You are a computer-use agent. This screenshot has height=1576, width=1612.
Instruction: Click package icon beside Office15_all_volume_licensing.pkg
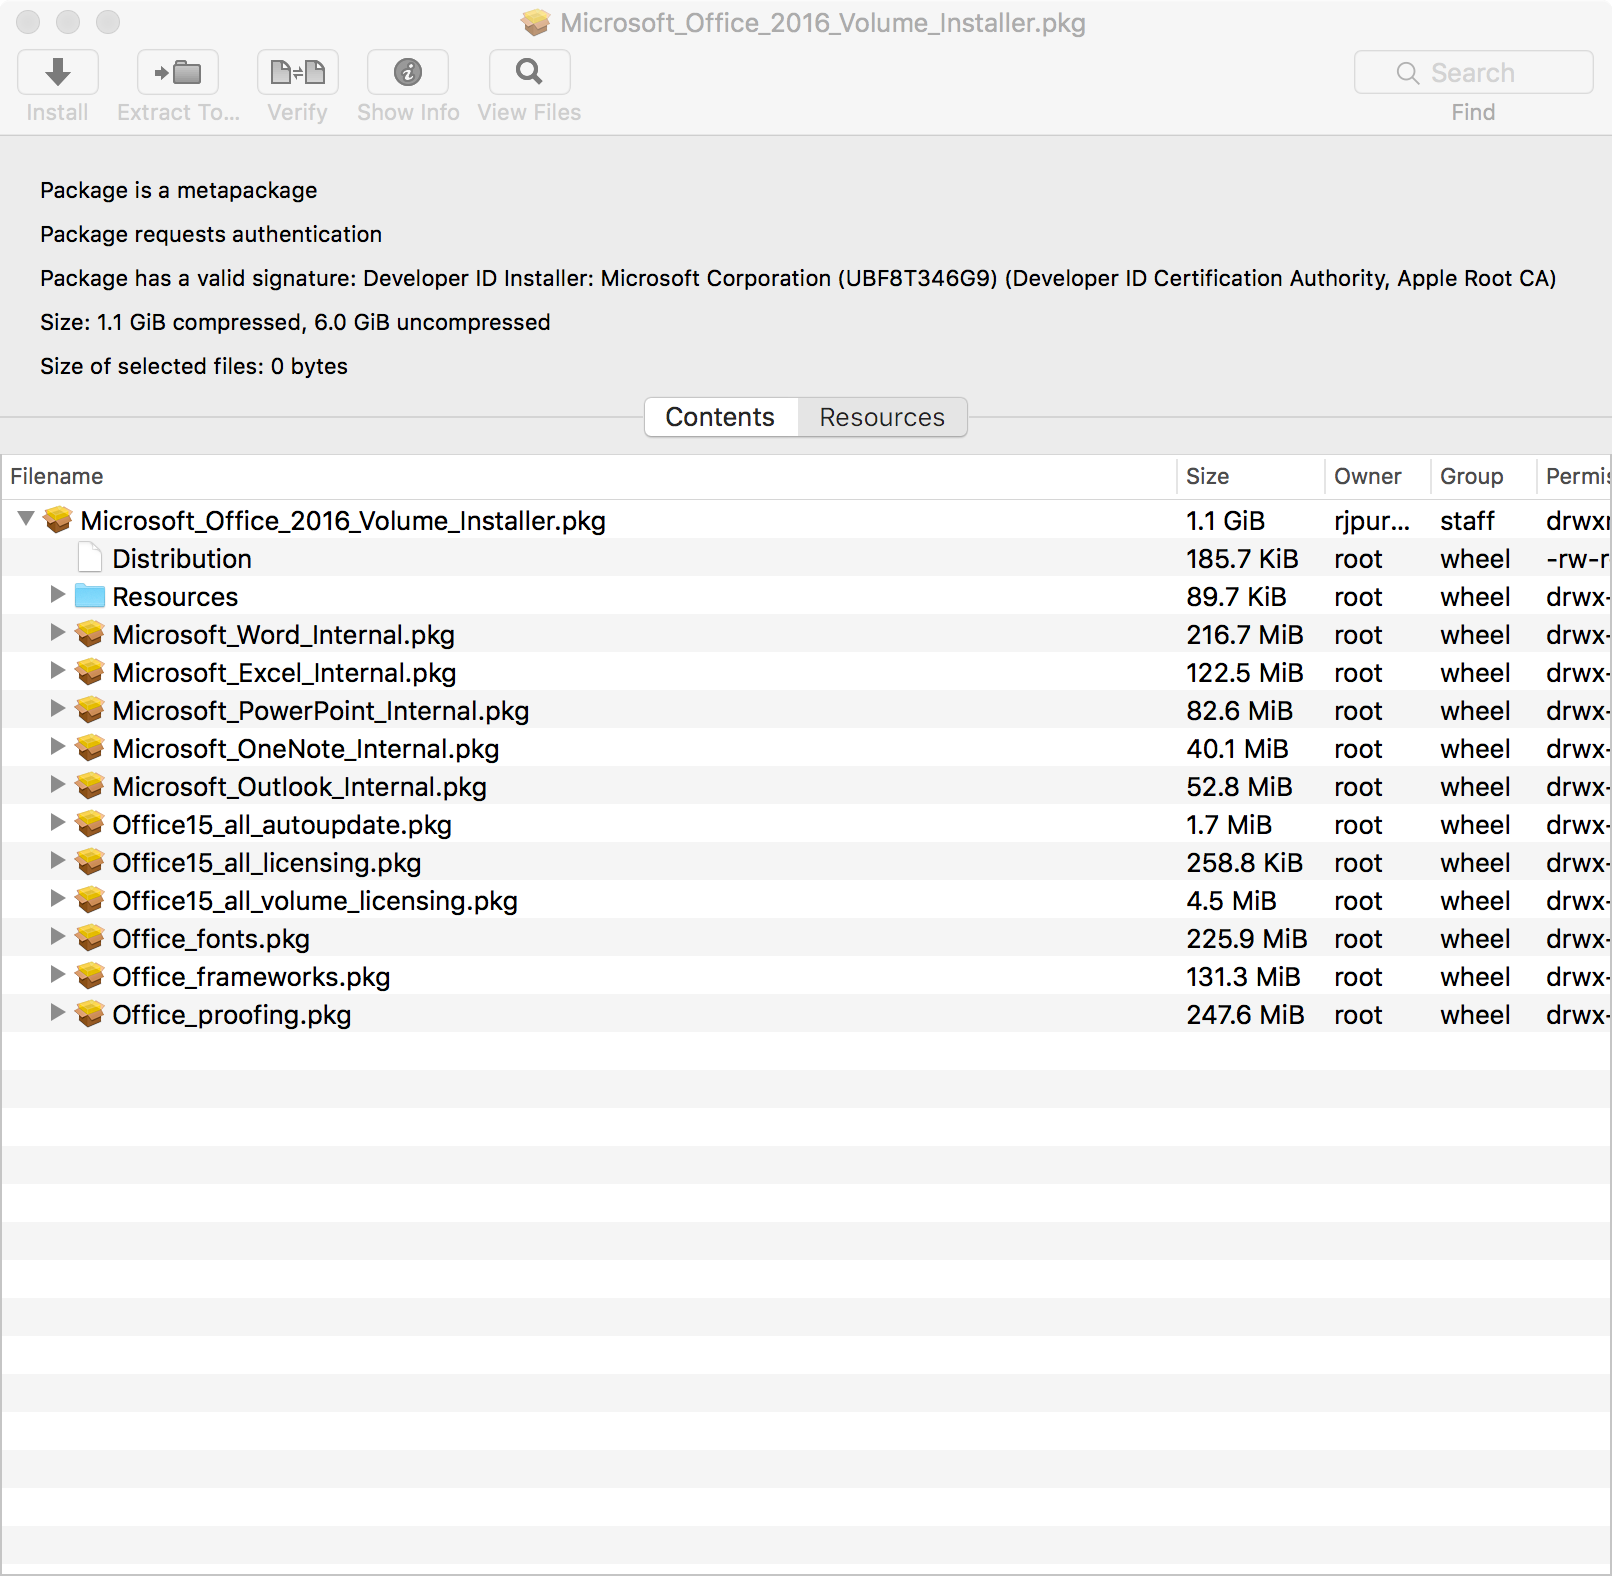click(x=90, y=900)
